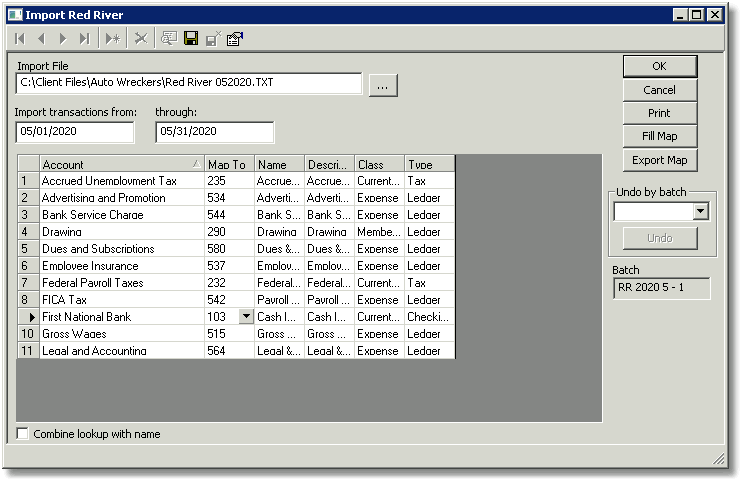
Task: Select Legal and Accounting account cell
Action: [122, 351]
